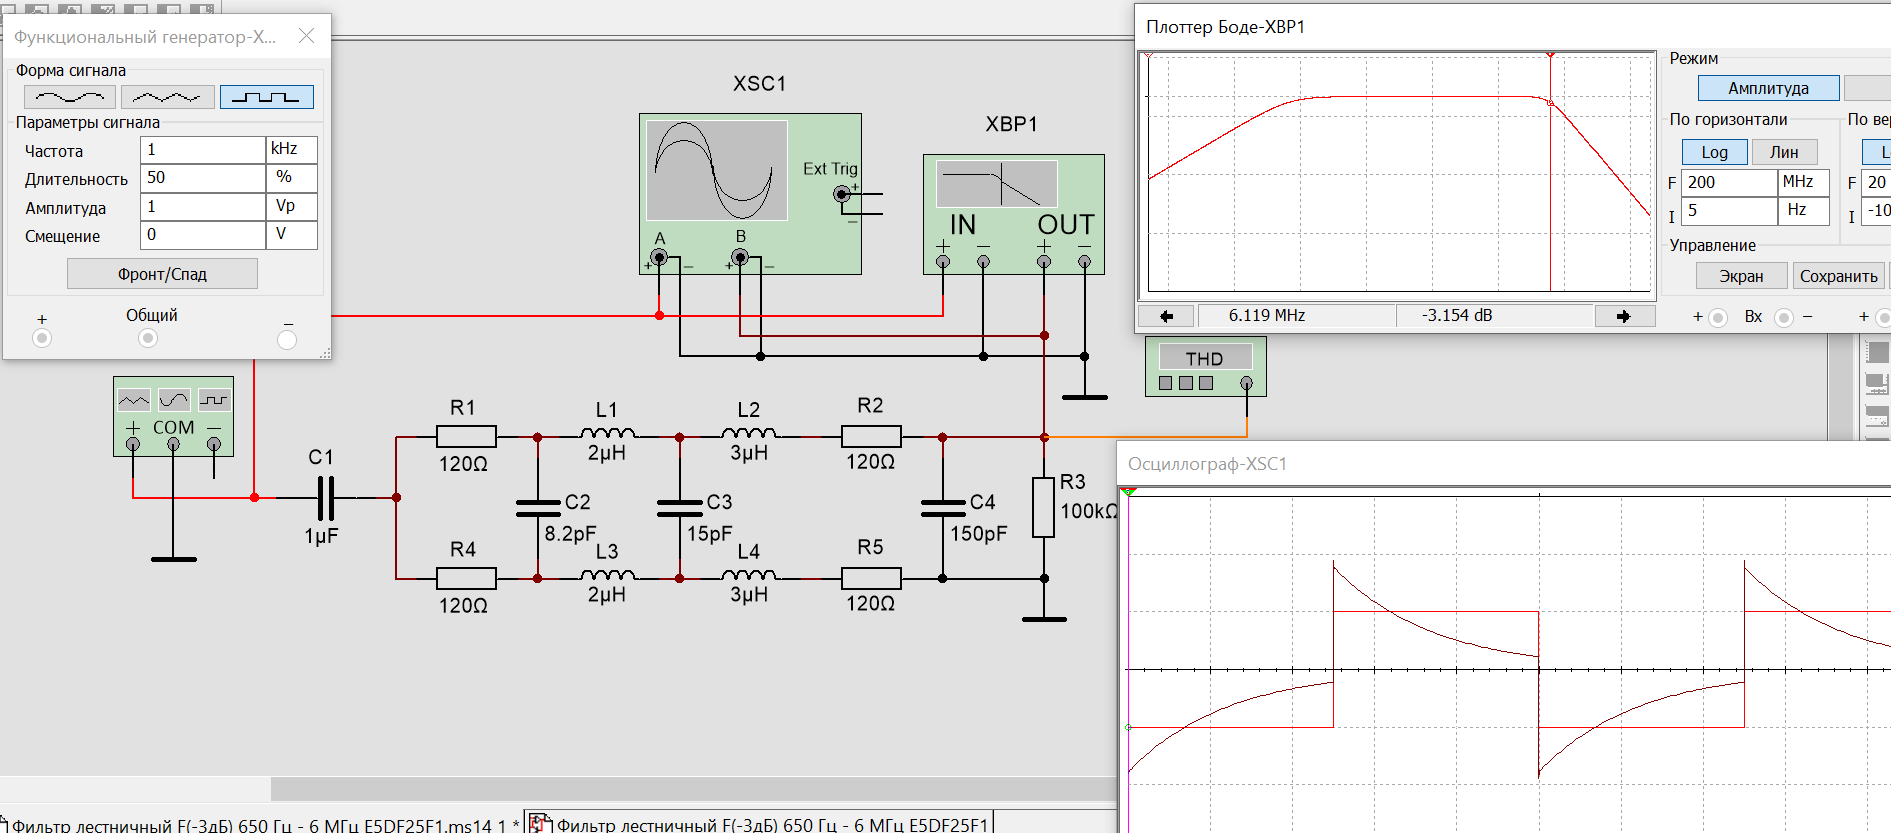Choose the square waveform in function generator

266,97
